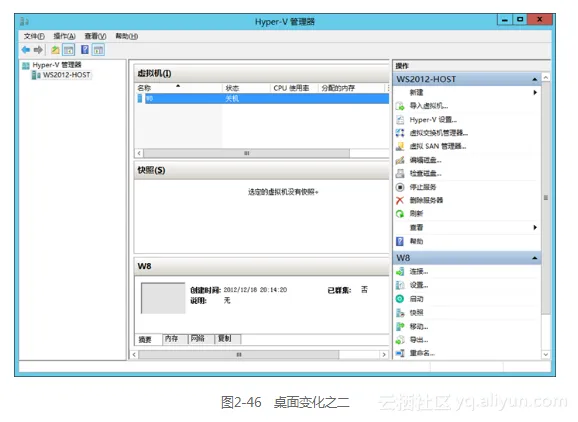Click the 检查磁盘 icon
Image resolution: width=578 pixels, height=422 pixels.
400,173
